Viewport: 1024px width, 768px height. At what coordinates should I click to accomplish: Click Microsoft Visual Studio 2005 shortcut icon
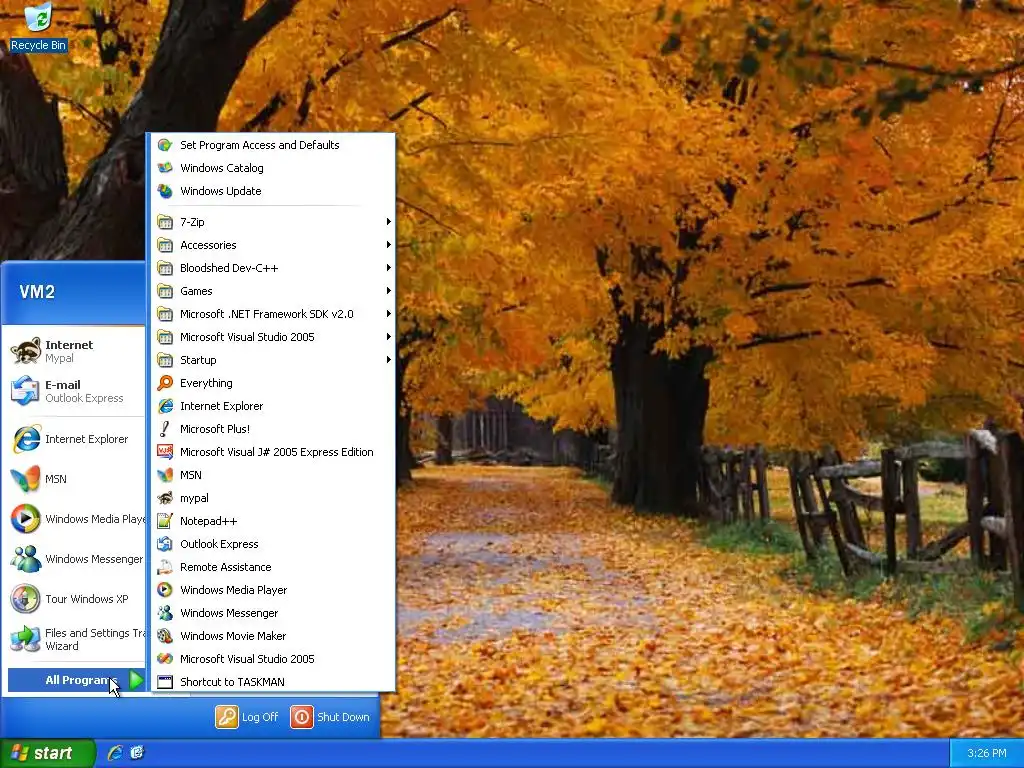pyautogui.click(x=165, y=659)
